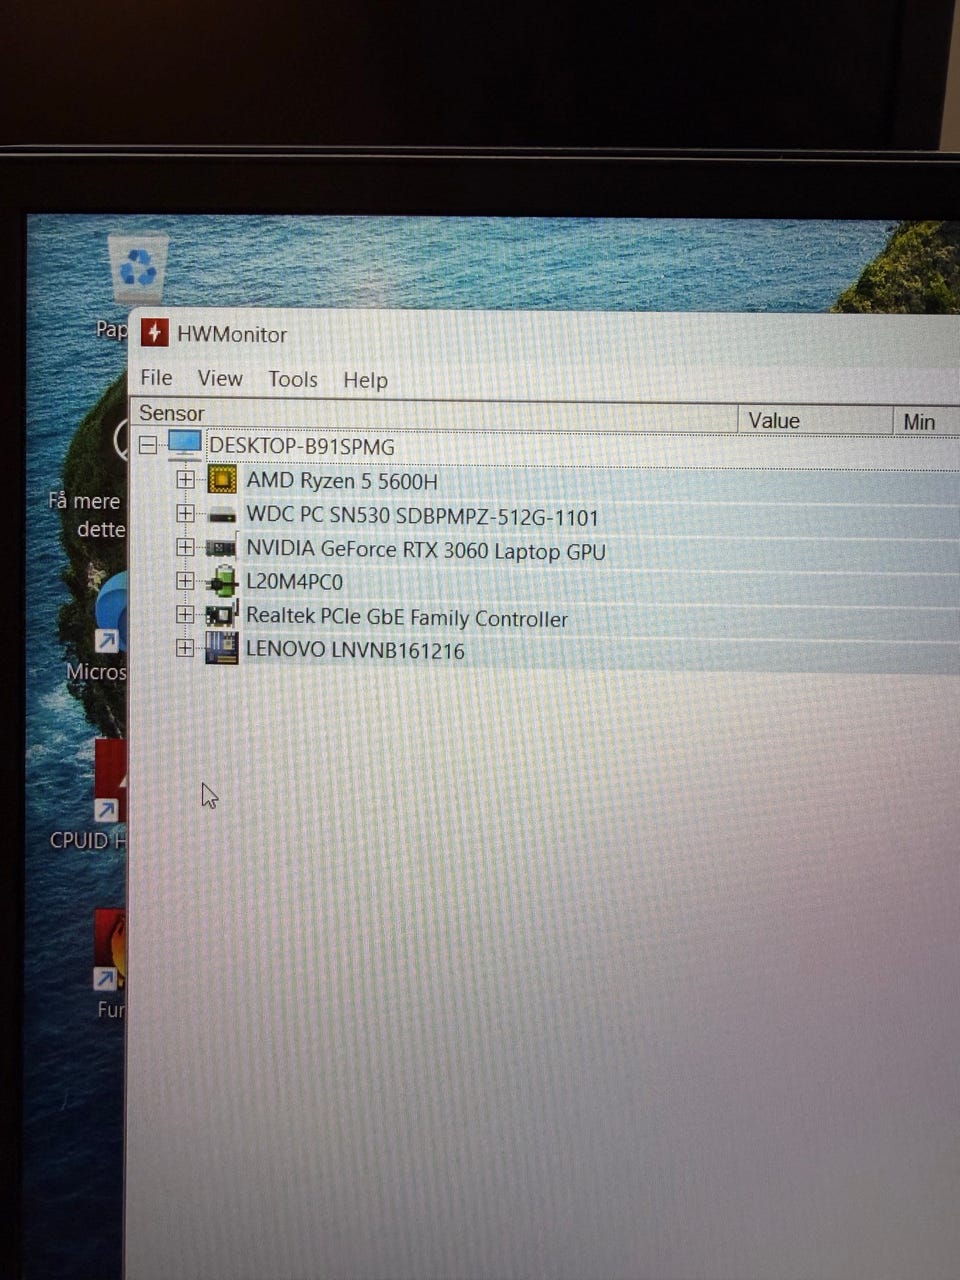Collapse the DESKTOP-B91SPMG root node
The width and height of the screenshot is (960, 1280).
[x=148, y=445]
